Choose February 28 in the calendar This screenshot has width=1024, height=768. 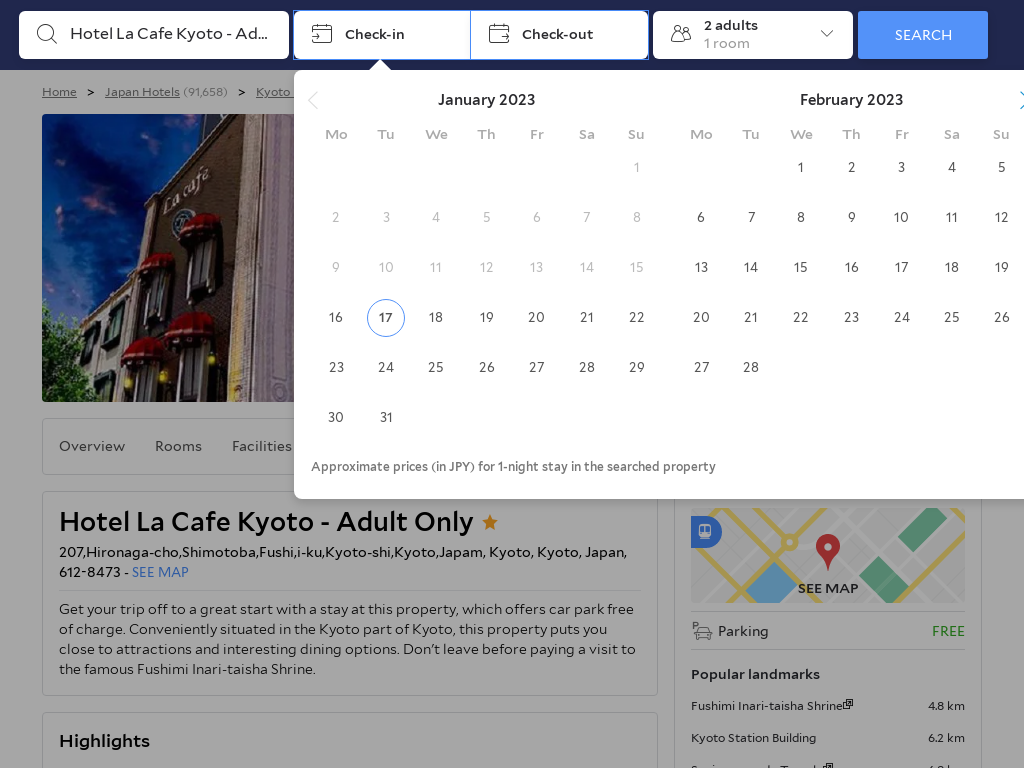pos(751,367)
